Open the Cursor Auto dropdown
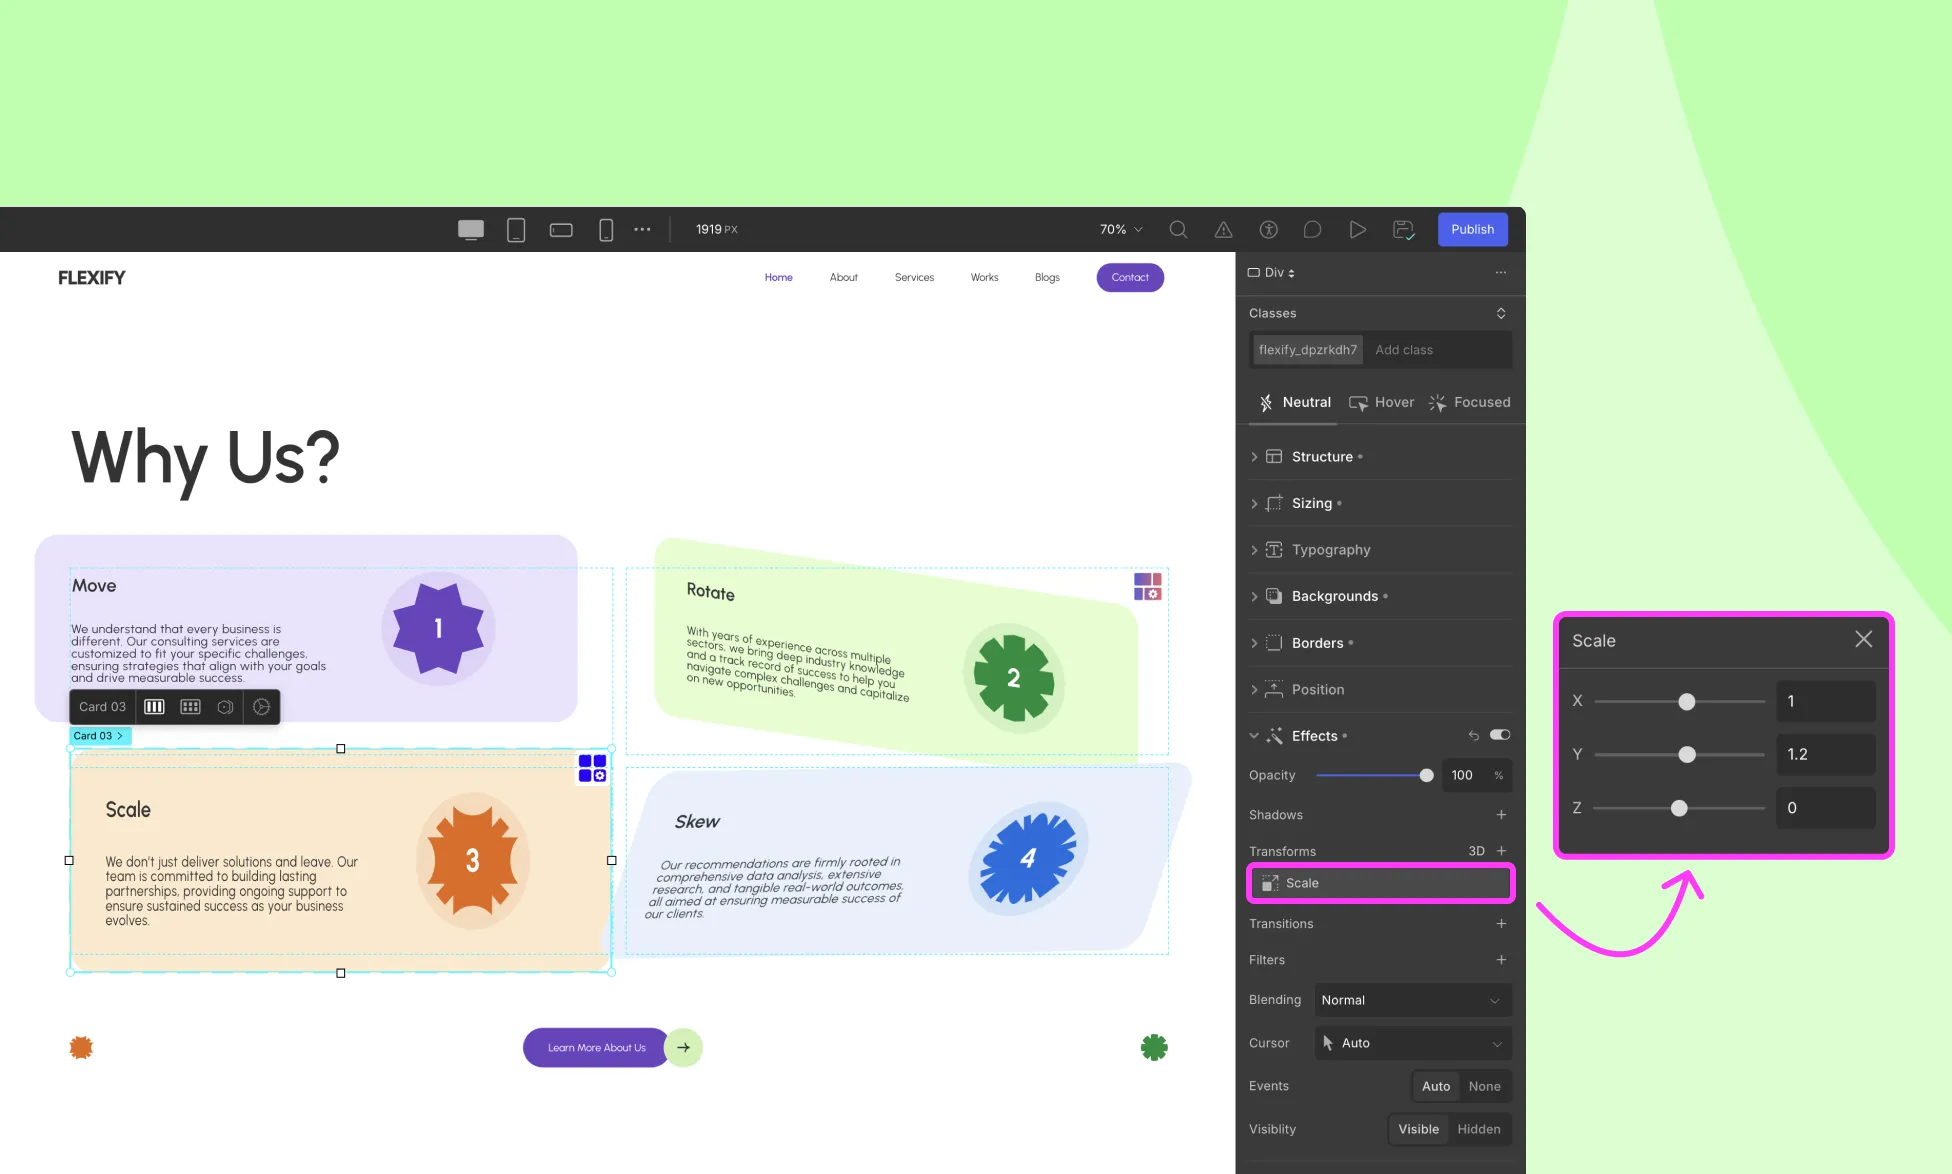Screen dimensions: 1952x1174 [1412, 1044]
